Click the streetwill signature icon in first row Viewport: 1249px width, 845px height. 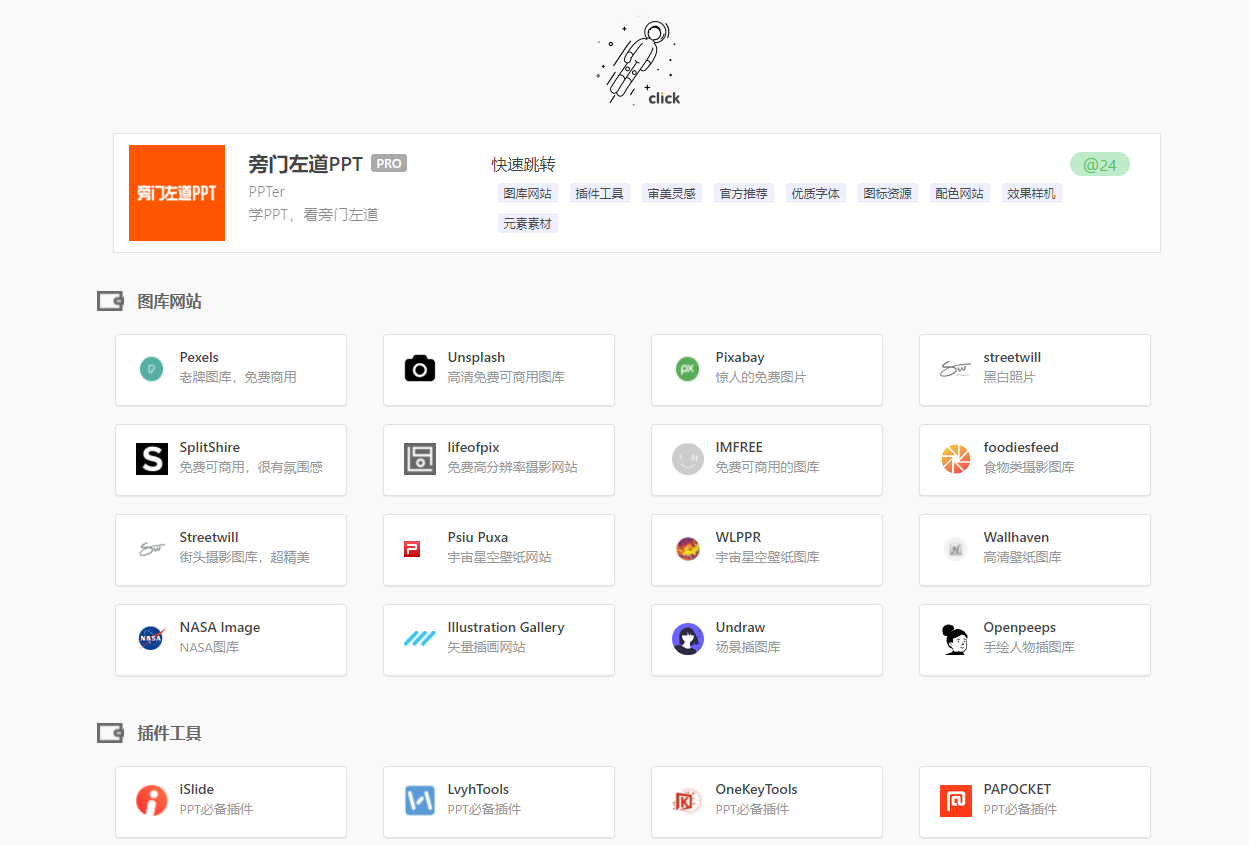click(x=956, y=369)
